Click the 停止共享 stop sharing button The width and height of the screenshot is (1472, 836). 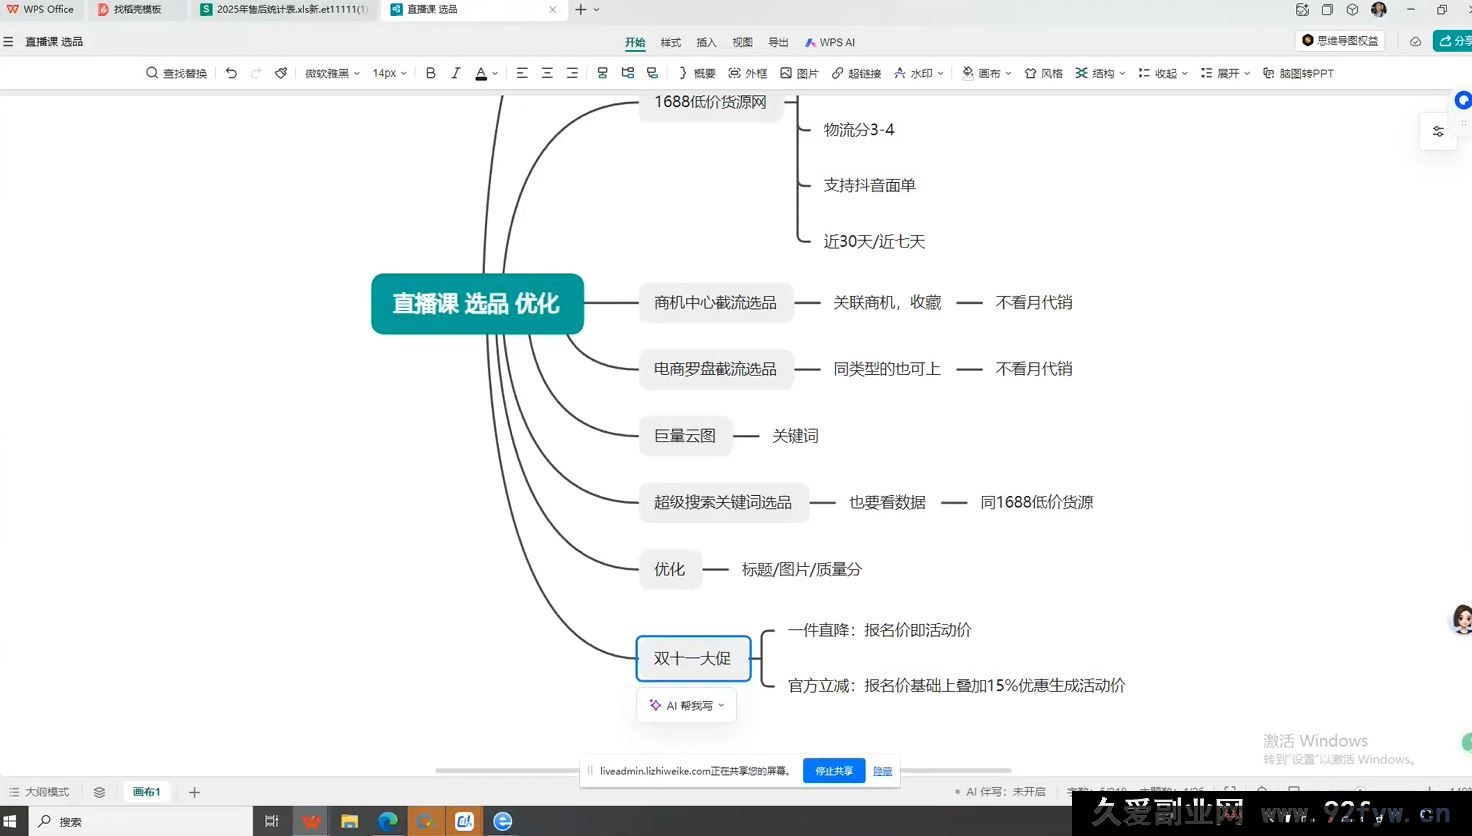pos(833,771)
